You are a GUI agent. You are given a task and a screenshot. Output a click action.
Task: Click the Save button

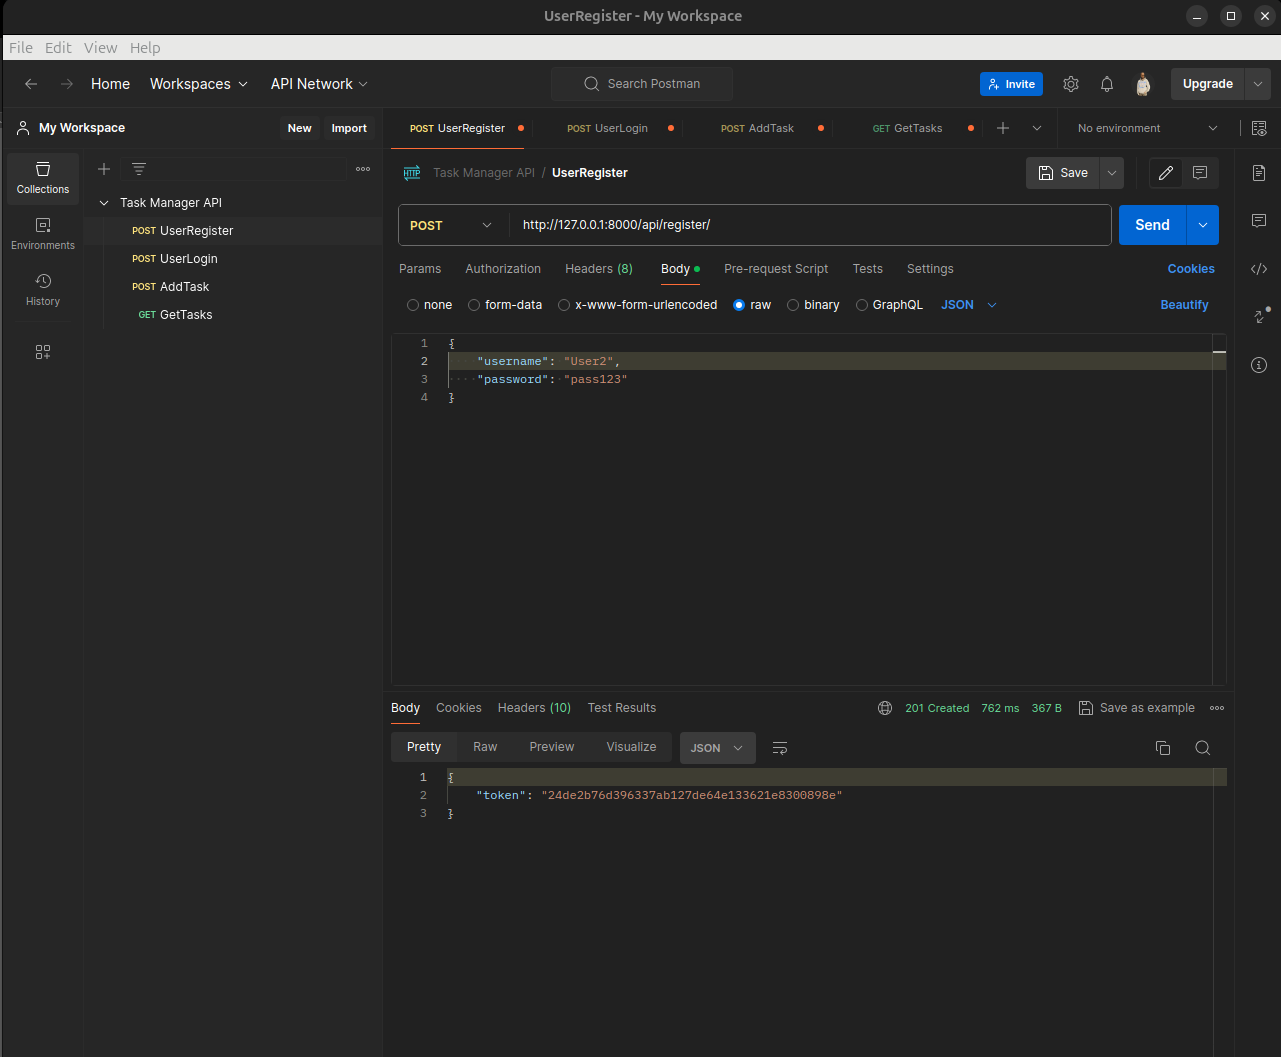click(x=1063, y=173)
